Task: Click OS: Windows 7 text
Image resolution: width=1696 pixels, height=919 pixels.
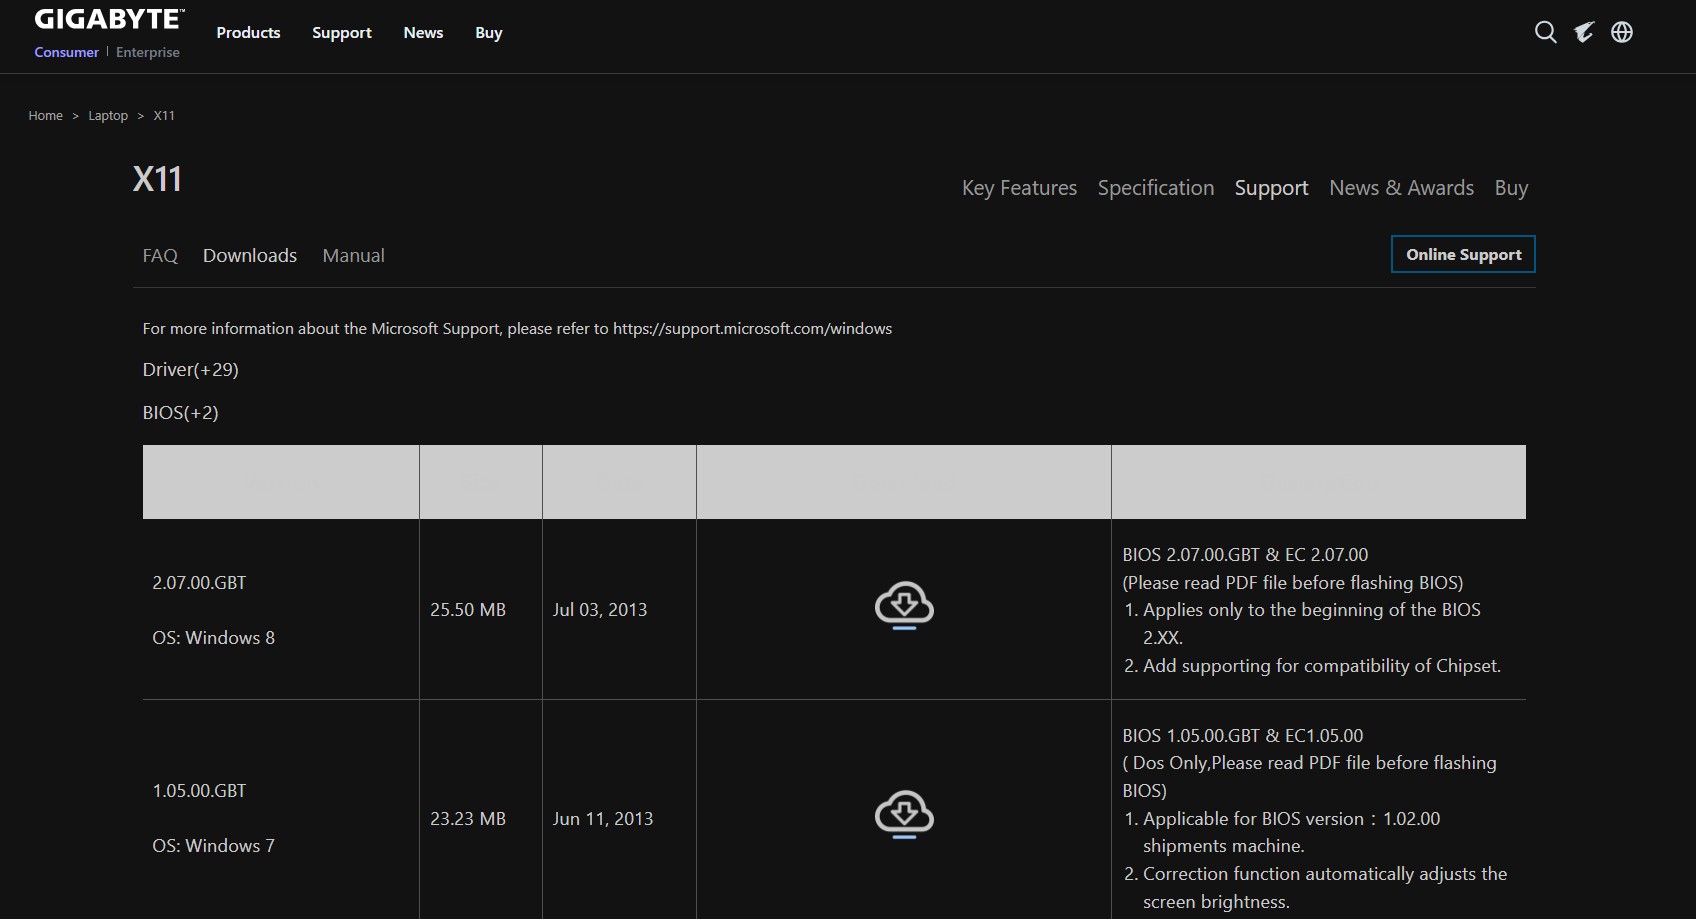Action: pos(213,846)
